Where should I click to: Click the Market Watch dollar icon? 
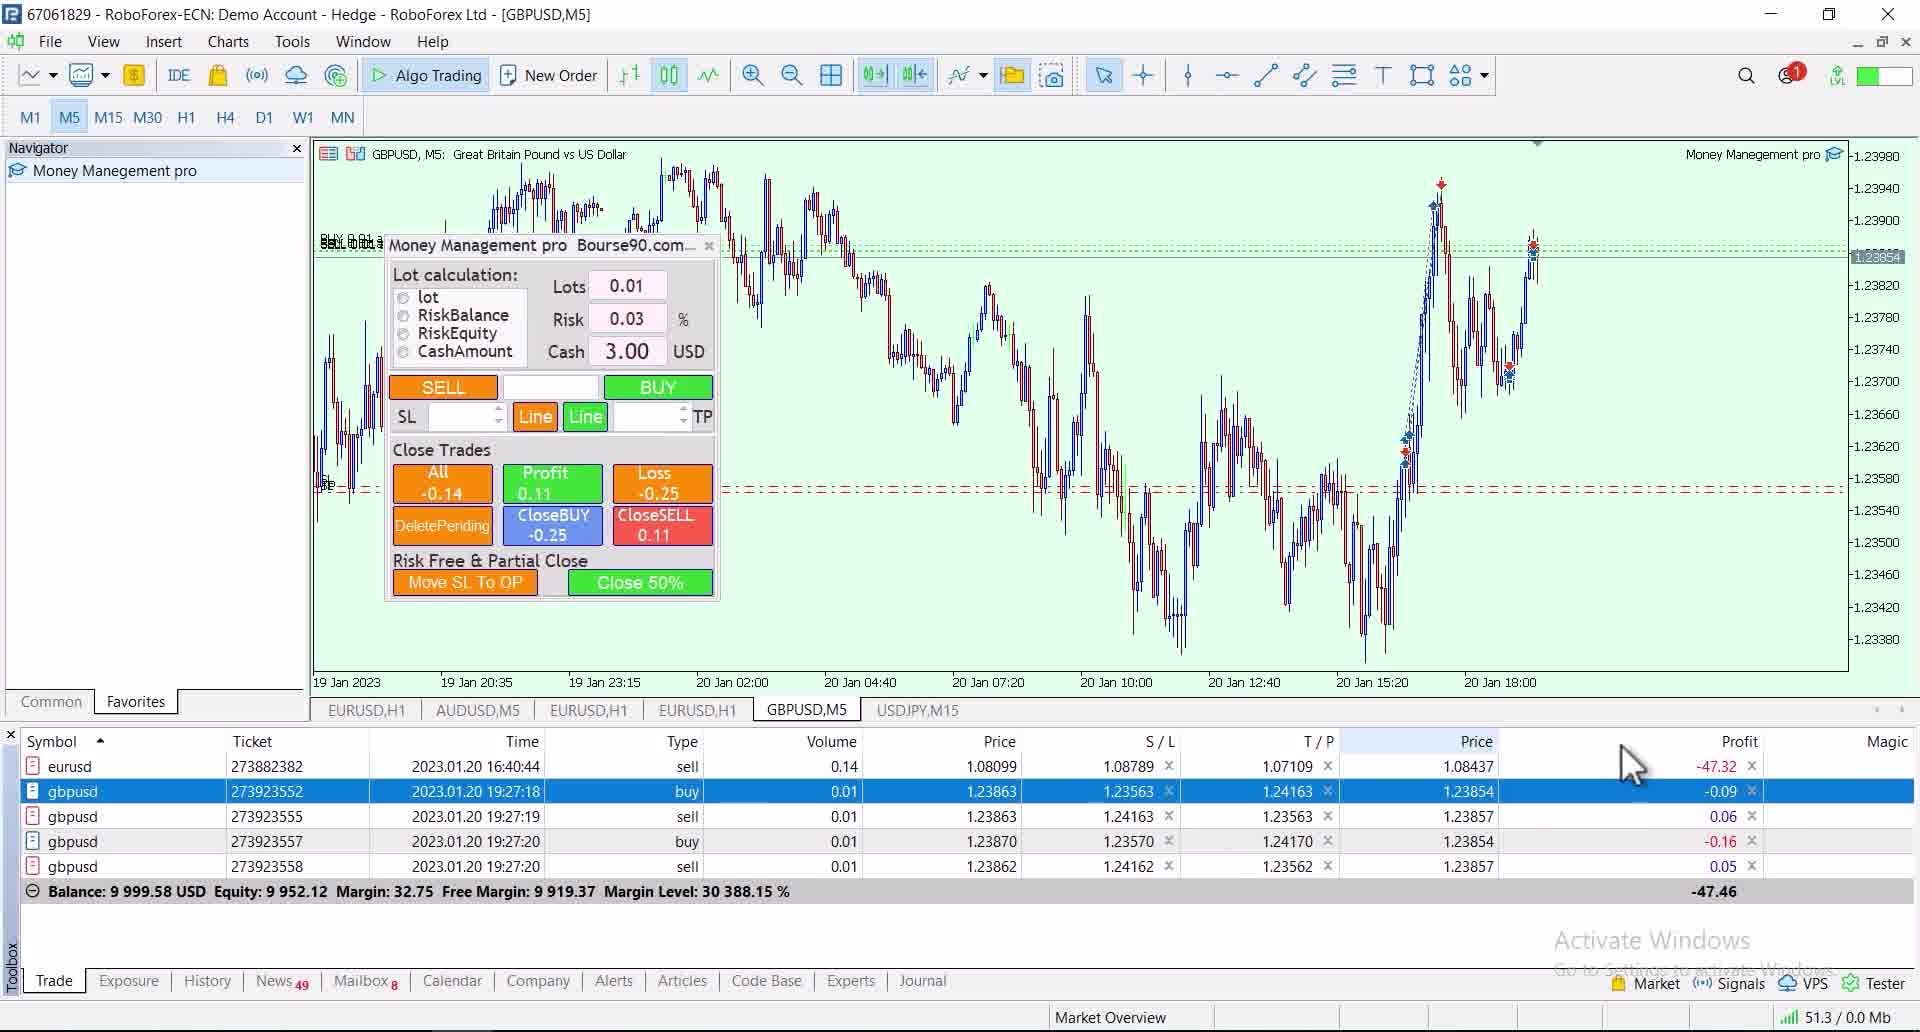pos(134,75)
